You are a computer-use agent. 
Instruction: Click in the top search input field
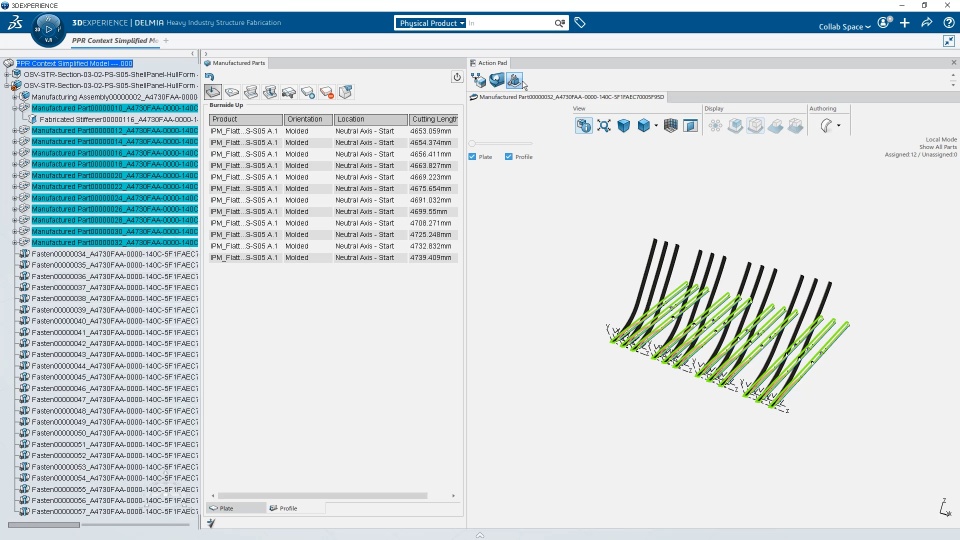click(510, 23)
